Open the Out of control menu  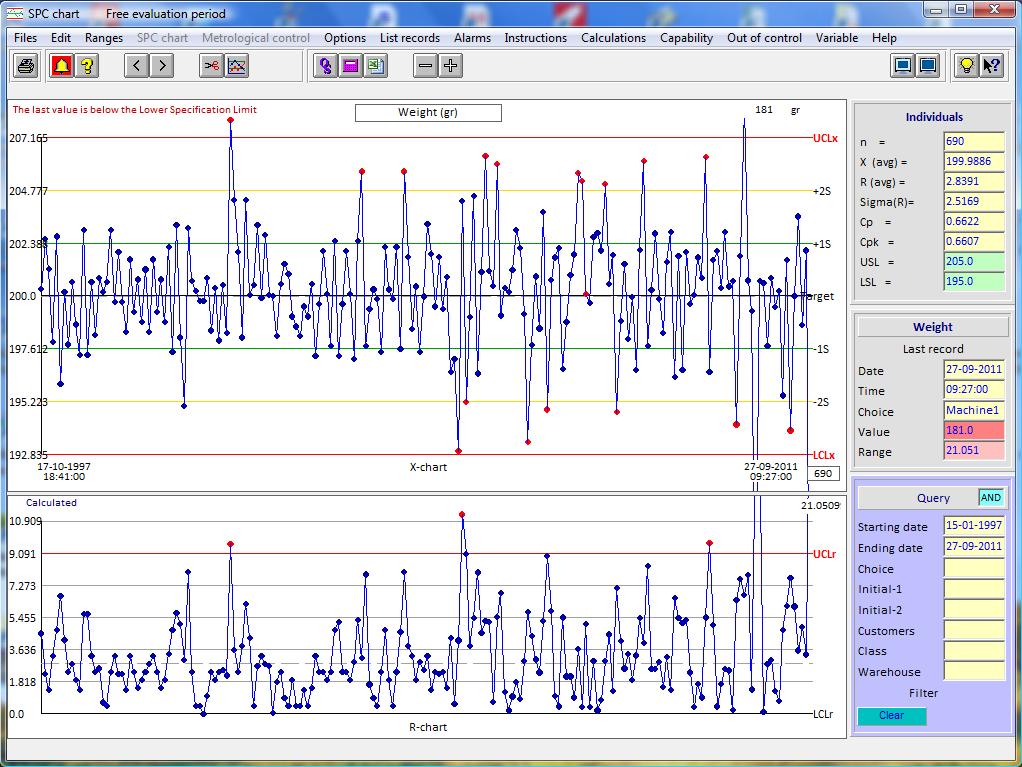(x=765, y=38)
